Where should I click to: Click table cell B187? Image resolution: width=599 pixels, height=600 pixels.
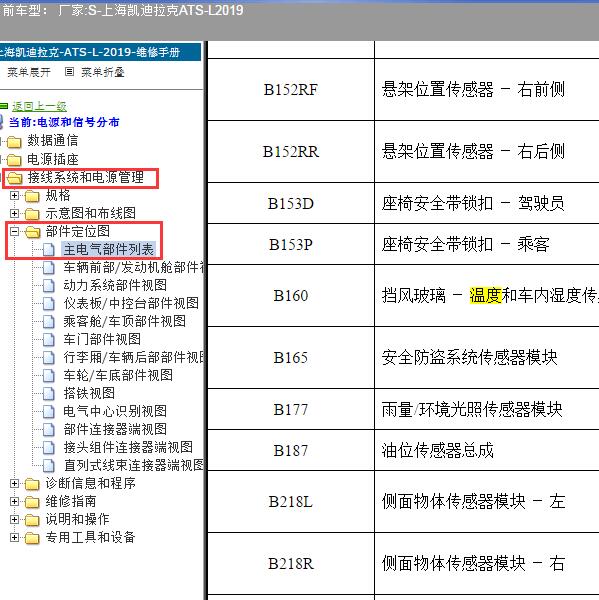[x=291, y=450]
